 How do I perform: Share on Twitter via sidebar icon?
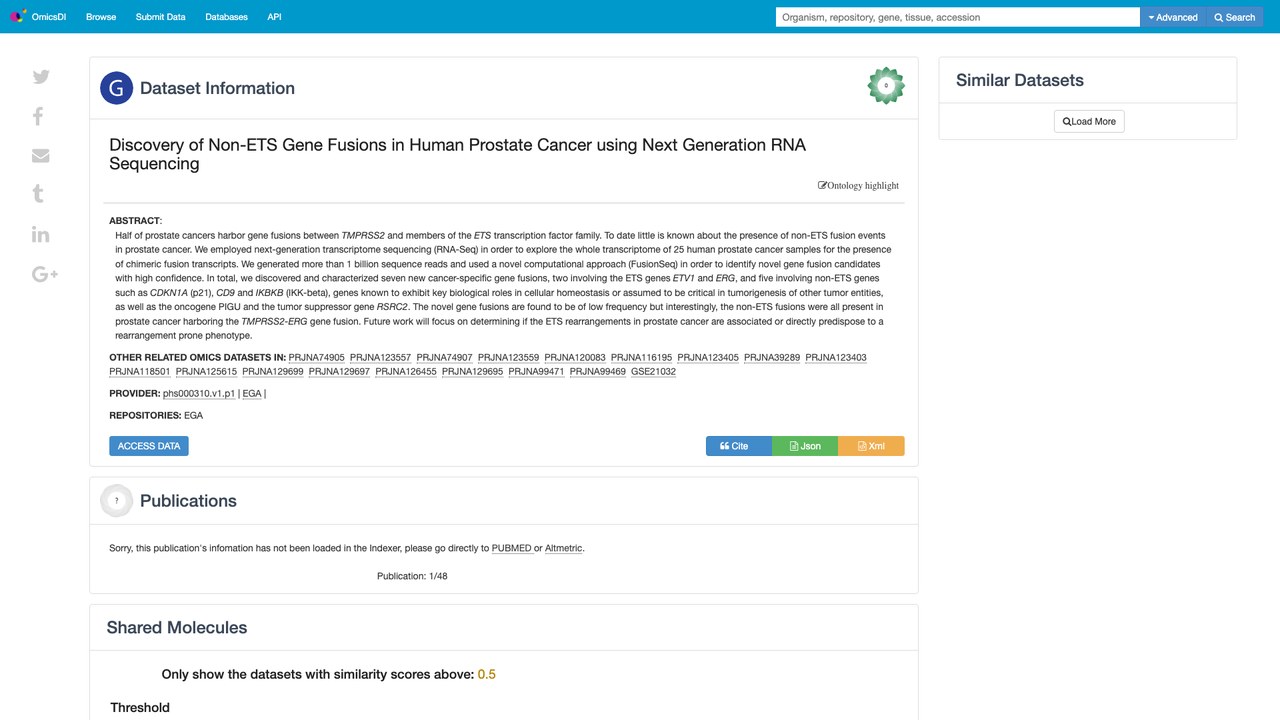(41, 77)
